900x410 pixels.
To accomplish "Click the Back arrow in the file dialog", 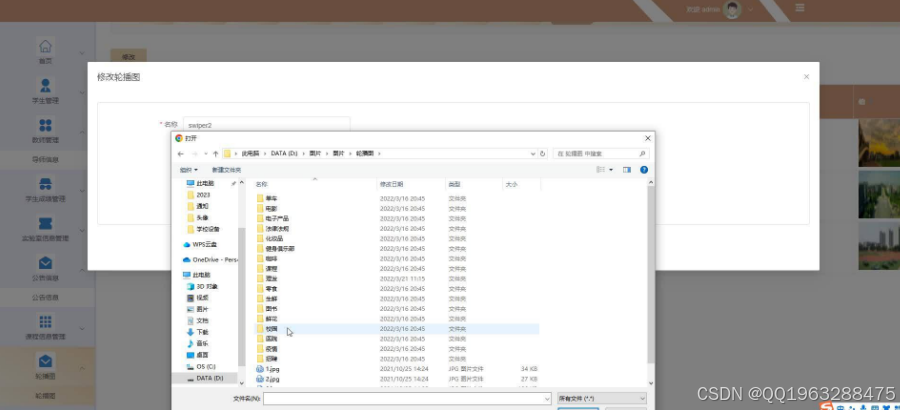I will [180, 154].
